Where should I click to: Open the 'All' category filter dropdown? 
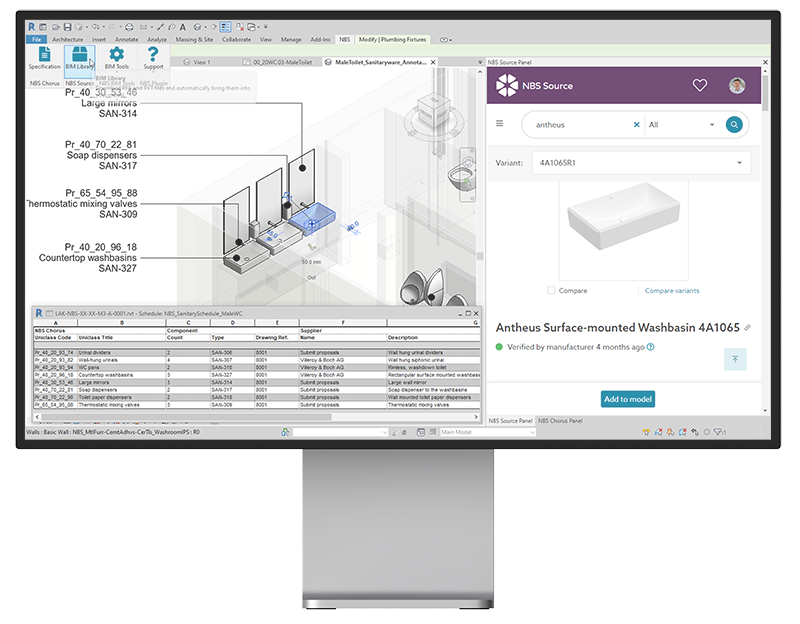(x=681, y=124)
